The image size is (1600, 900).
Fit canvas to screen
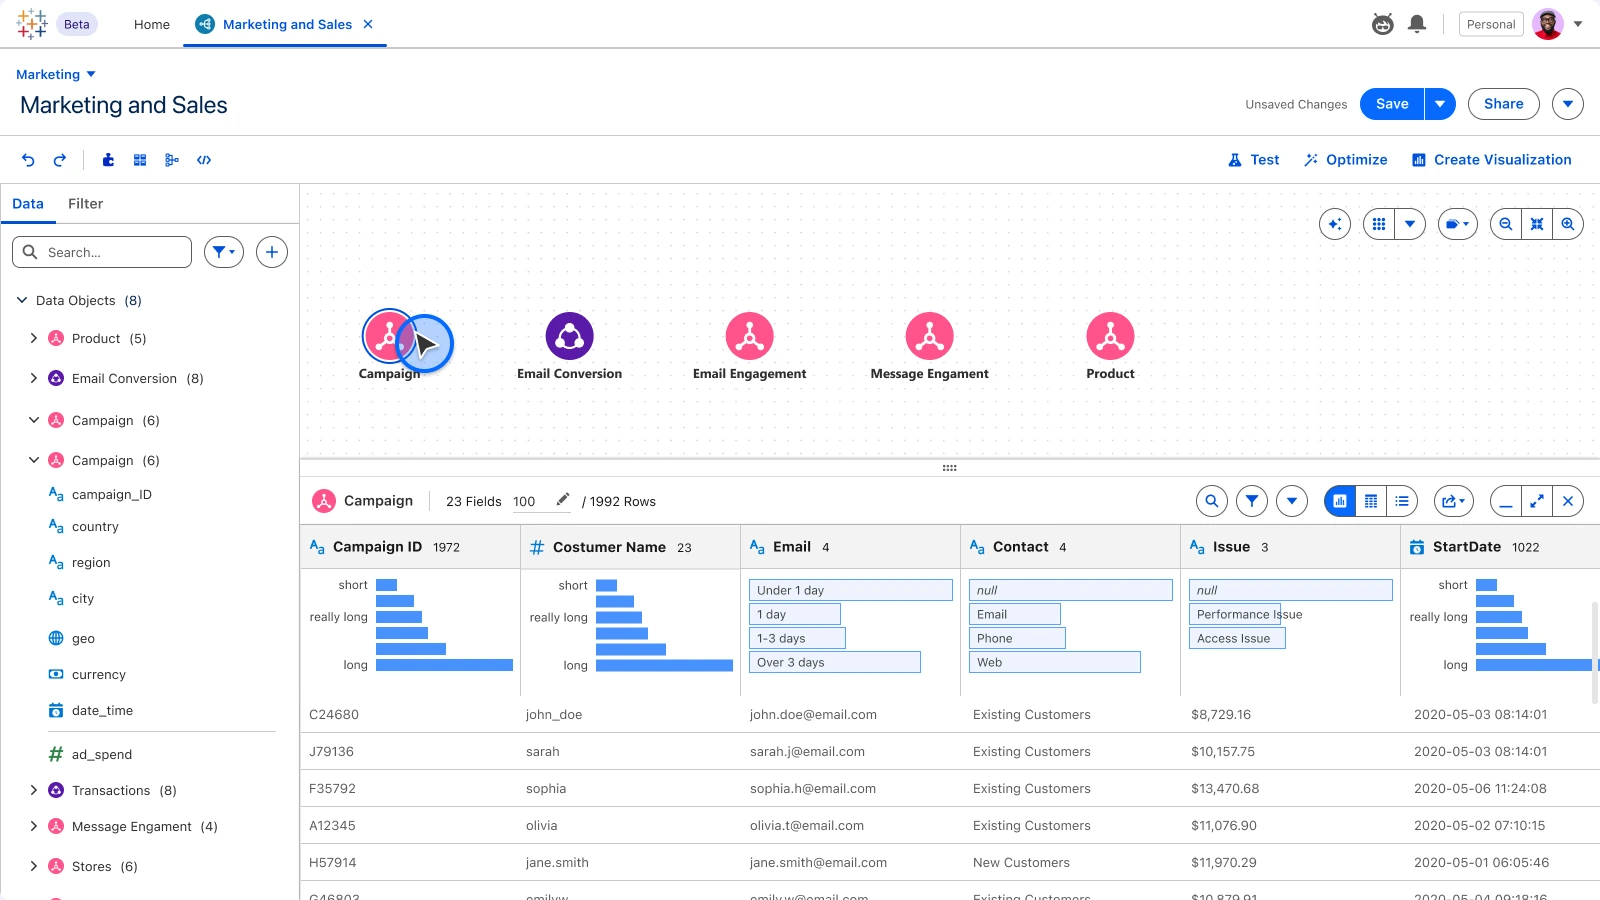[x=1537, y=224]
